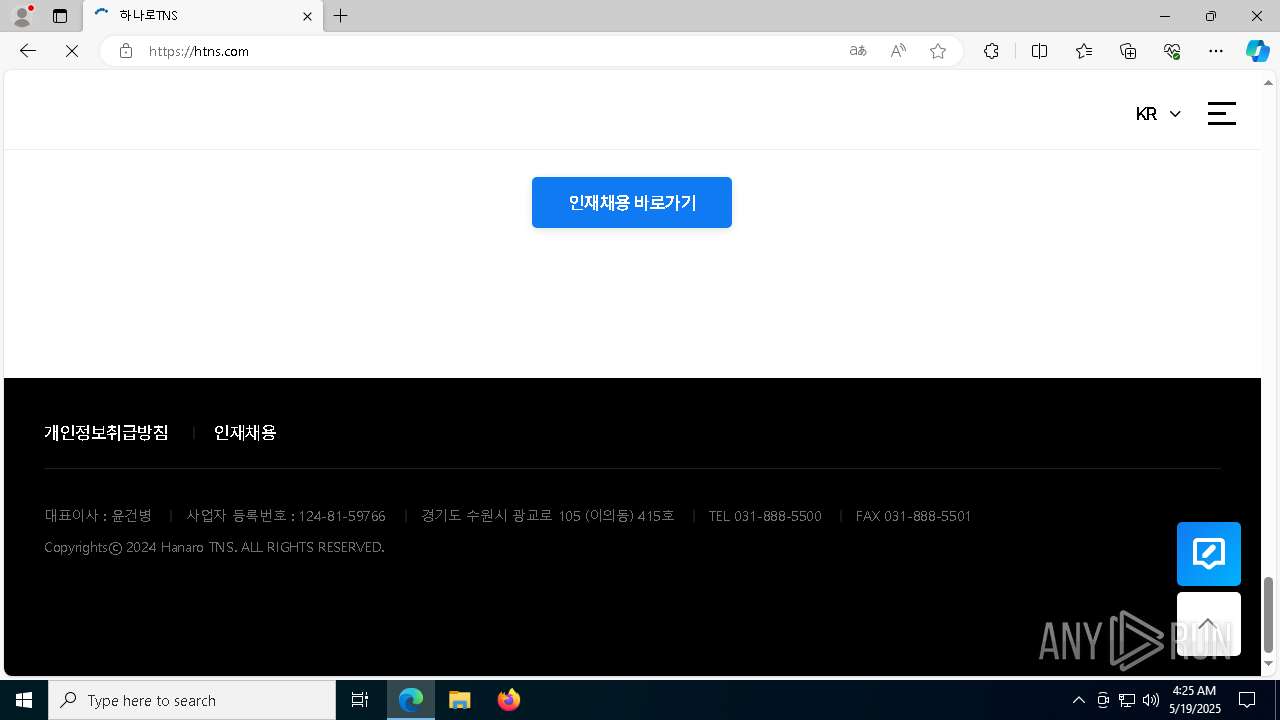Click the TEL 031-888-5500 text

[765, 516]
